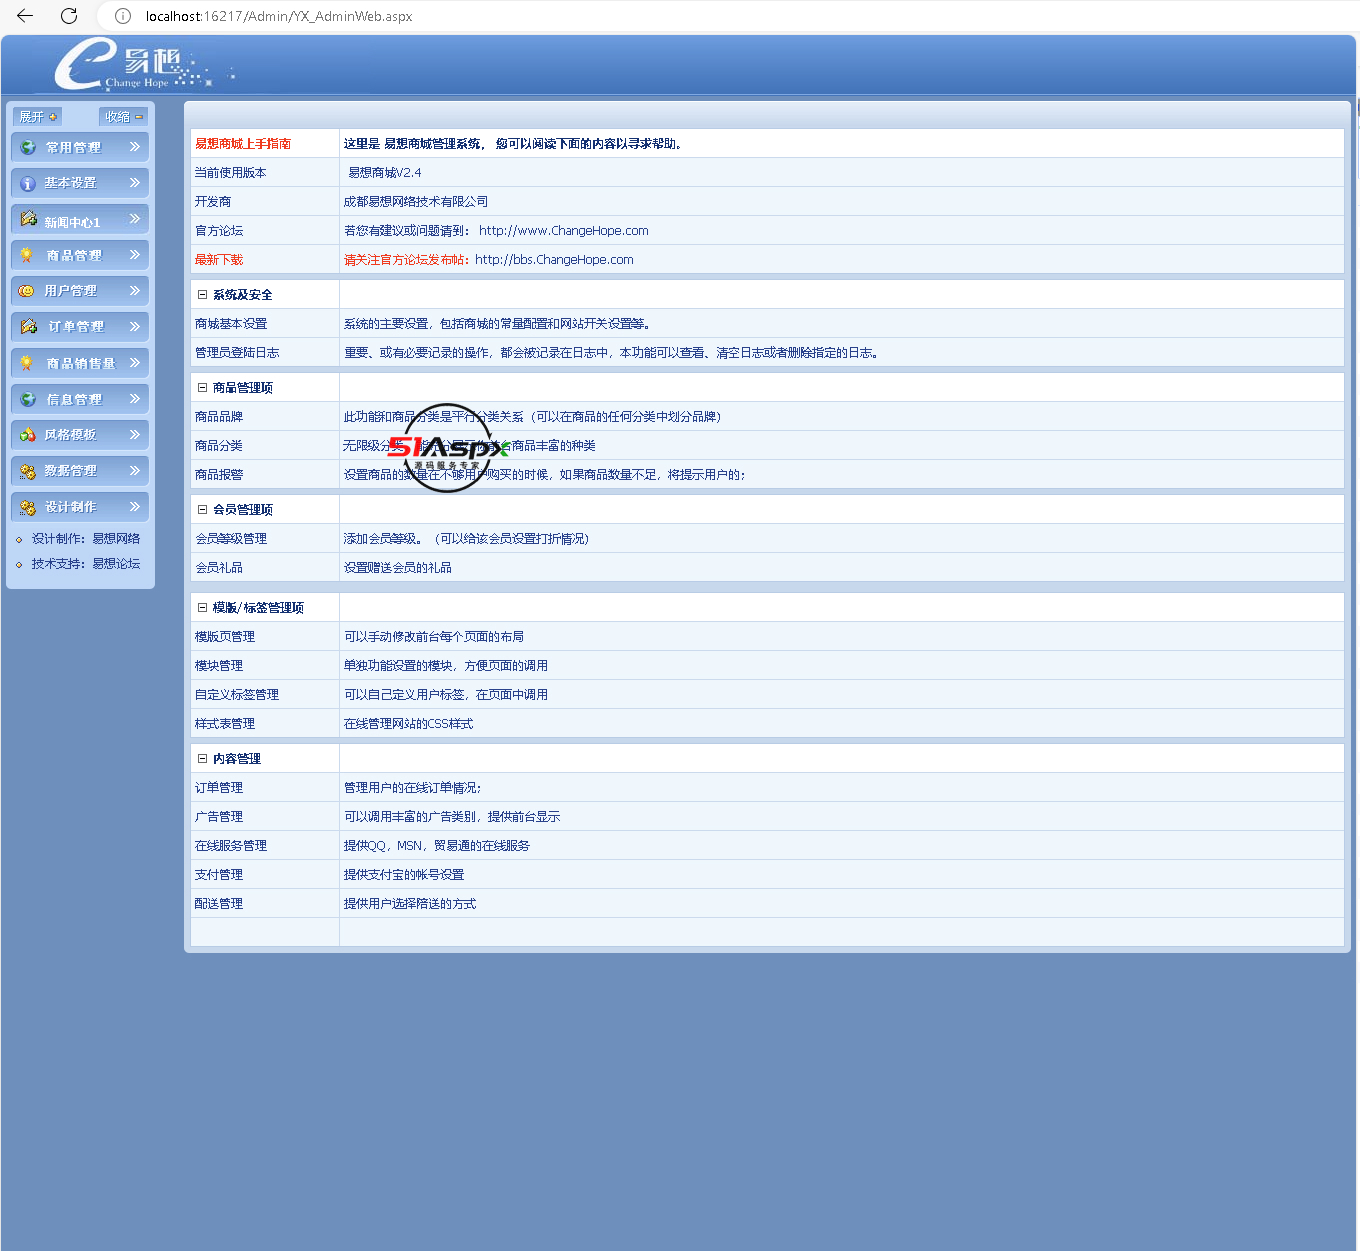Expand 订单管理 using its double chevron
Screen dimensions: 1360x1251
(x=135, y=327)
